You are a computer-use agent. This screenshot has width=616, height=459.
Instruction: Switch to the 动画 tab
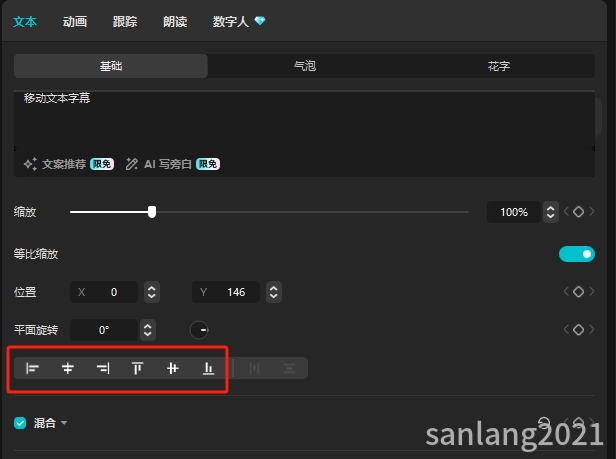(x=75, y=22)
